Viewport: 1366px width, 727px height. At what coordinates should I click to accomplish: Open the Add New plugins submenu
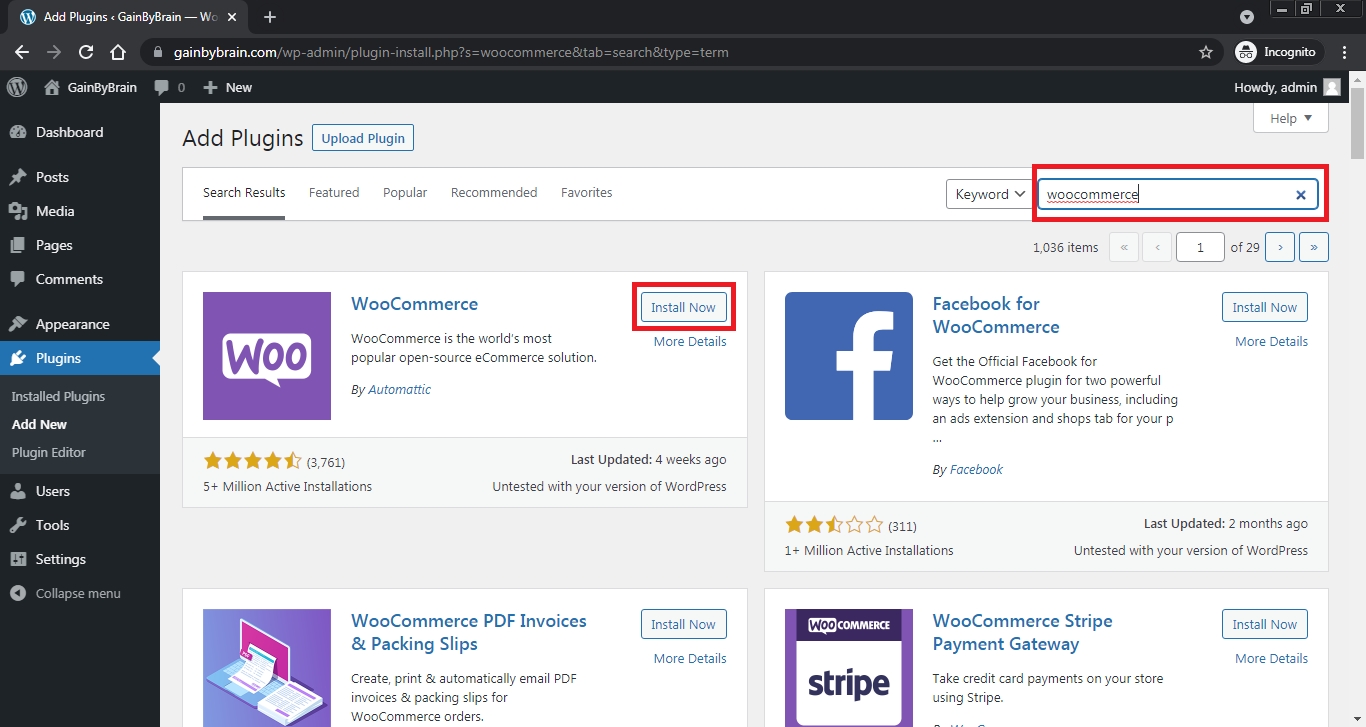[x=39, y=424]
